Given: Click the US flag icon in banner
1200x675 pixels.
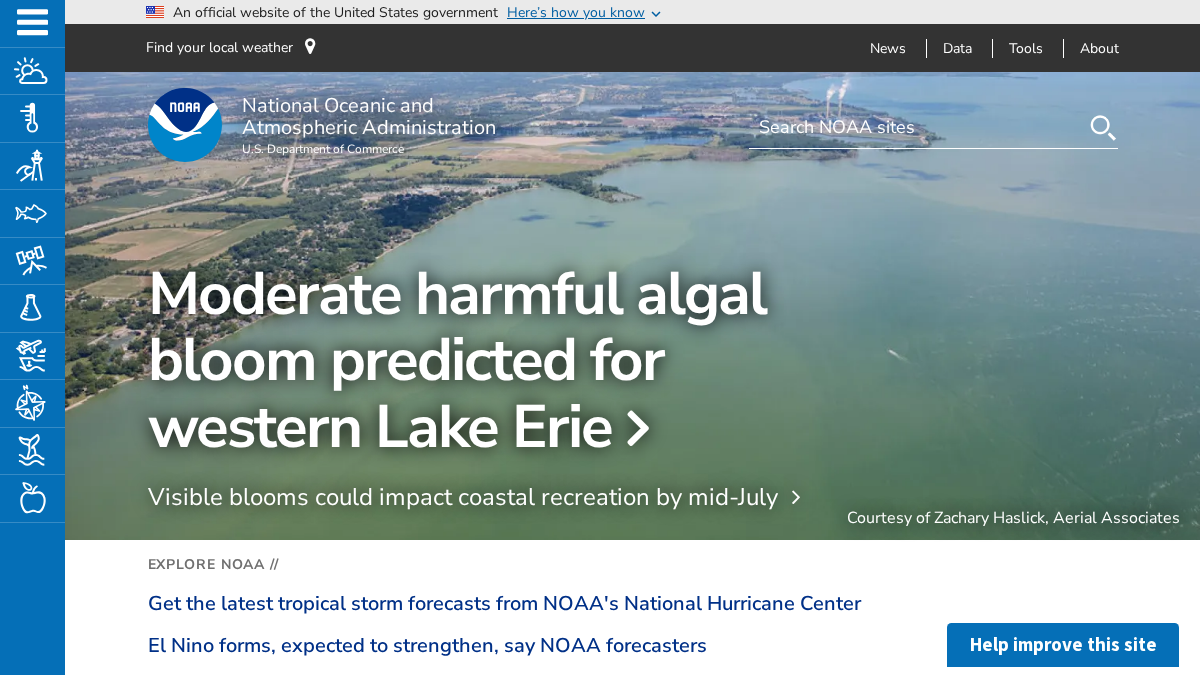Looking at the screenshot, I should pos(155,12).
